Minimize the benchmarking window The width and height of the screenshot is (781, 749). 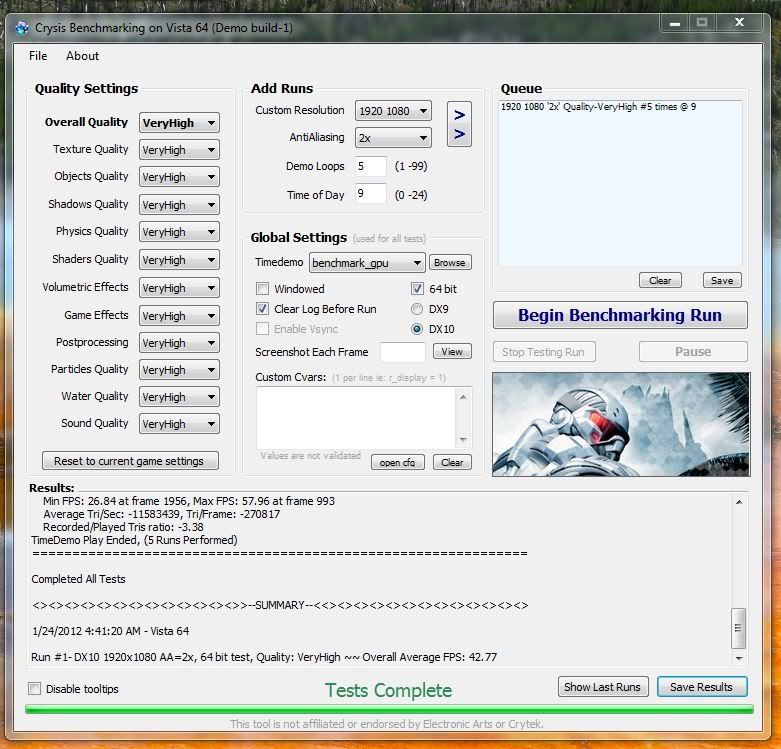pyautogui.click(x=675, y=23)
